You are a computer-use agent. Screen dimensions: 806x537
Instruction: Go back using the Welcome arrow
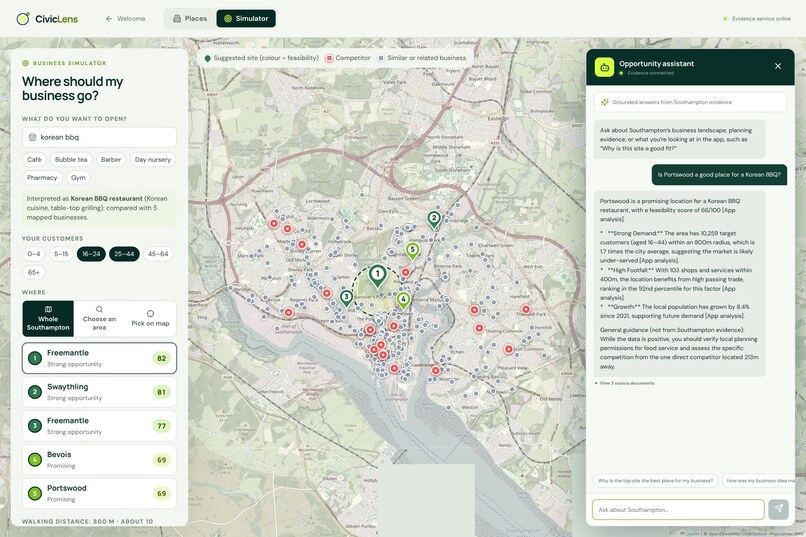[125, 18]
